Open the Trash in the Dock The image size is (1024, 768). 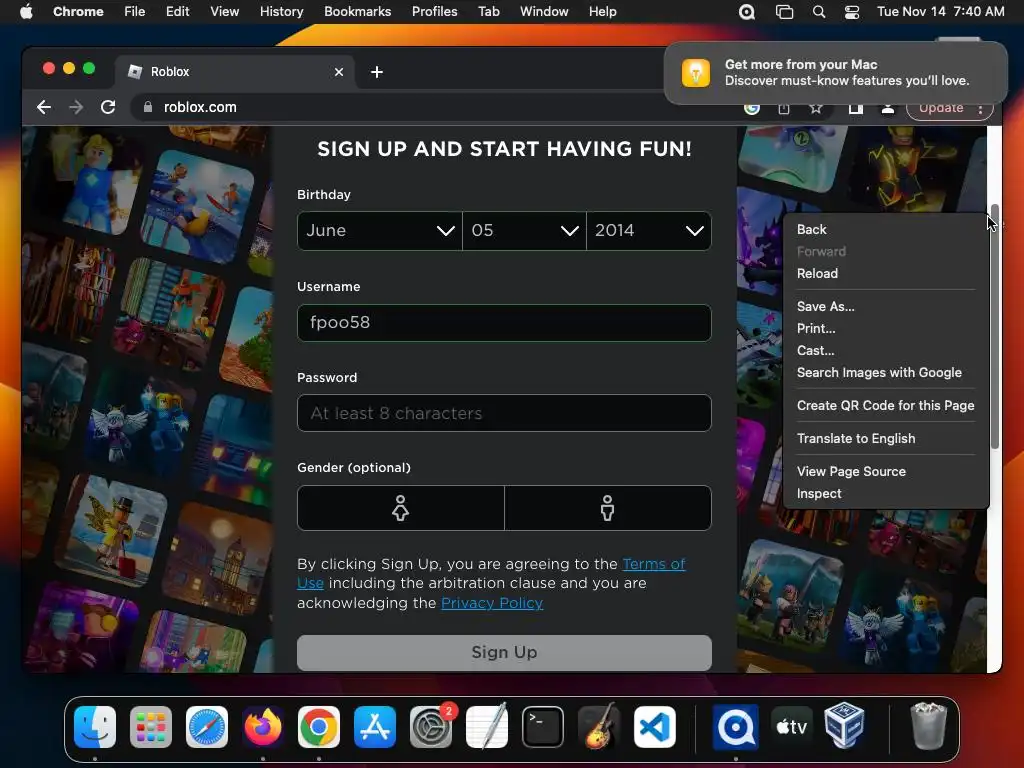929,726
